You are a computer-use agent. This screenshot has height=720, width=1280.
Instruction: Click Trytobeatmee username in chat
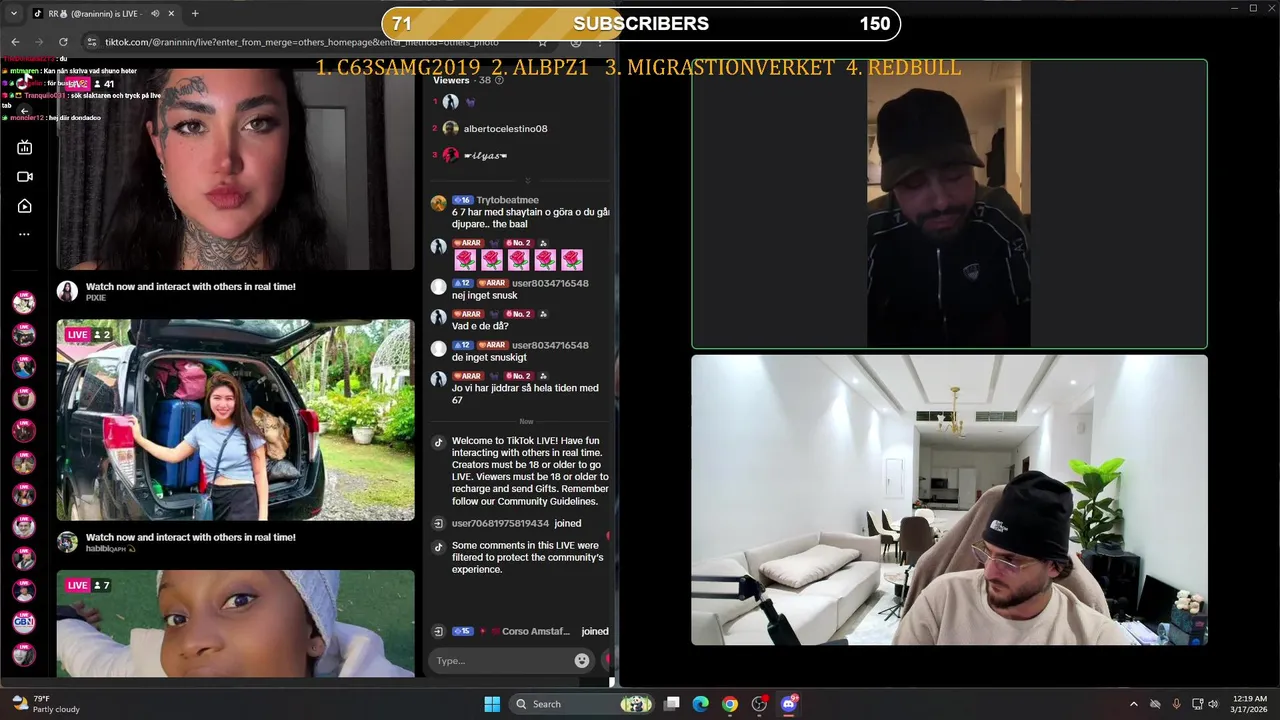(x=507, y=200)
